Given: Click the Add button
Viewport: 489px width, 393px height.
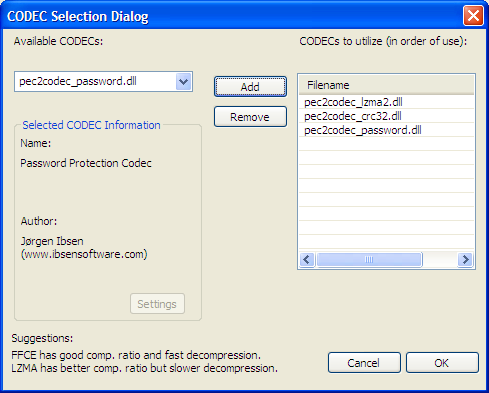Looking at the screenshot, I should point(250,87).
